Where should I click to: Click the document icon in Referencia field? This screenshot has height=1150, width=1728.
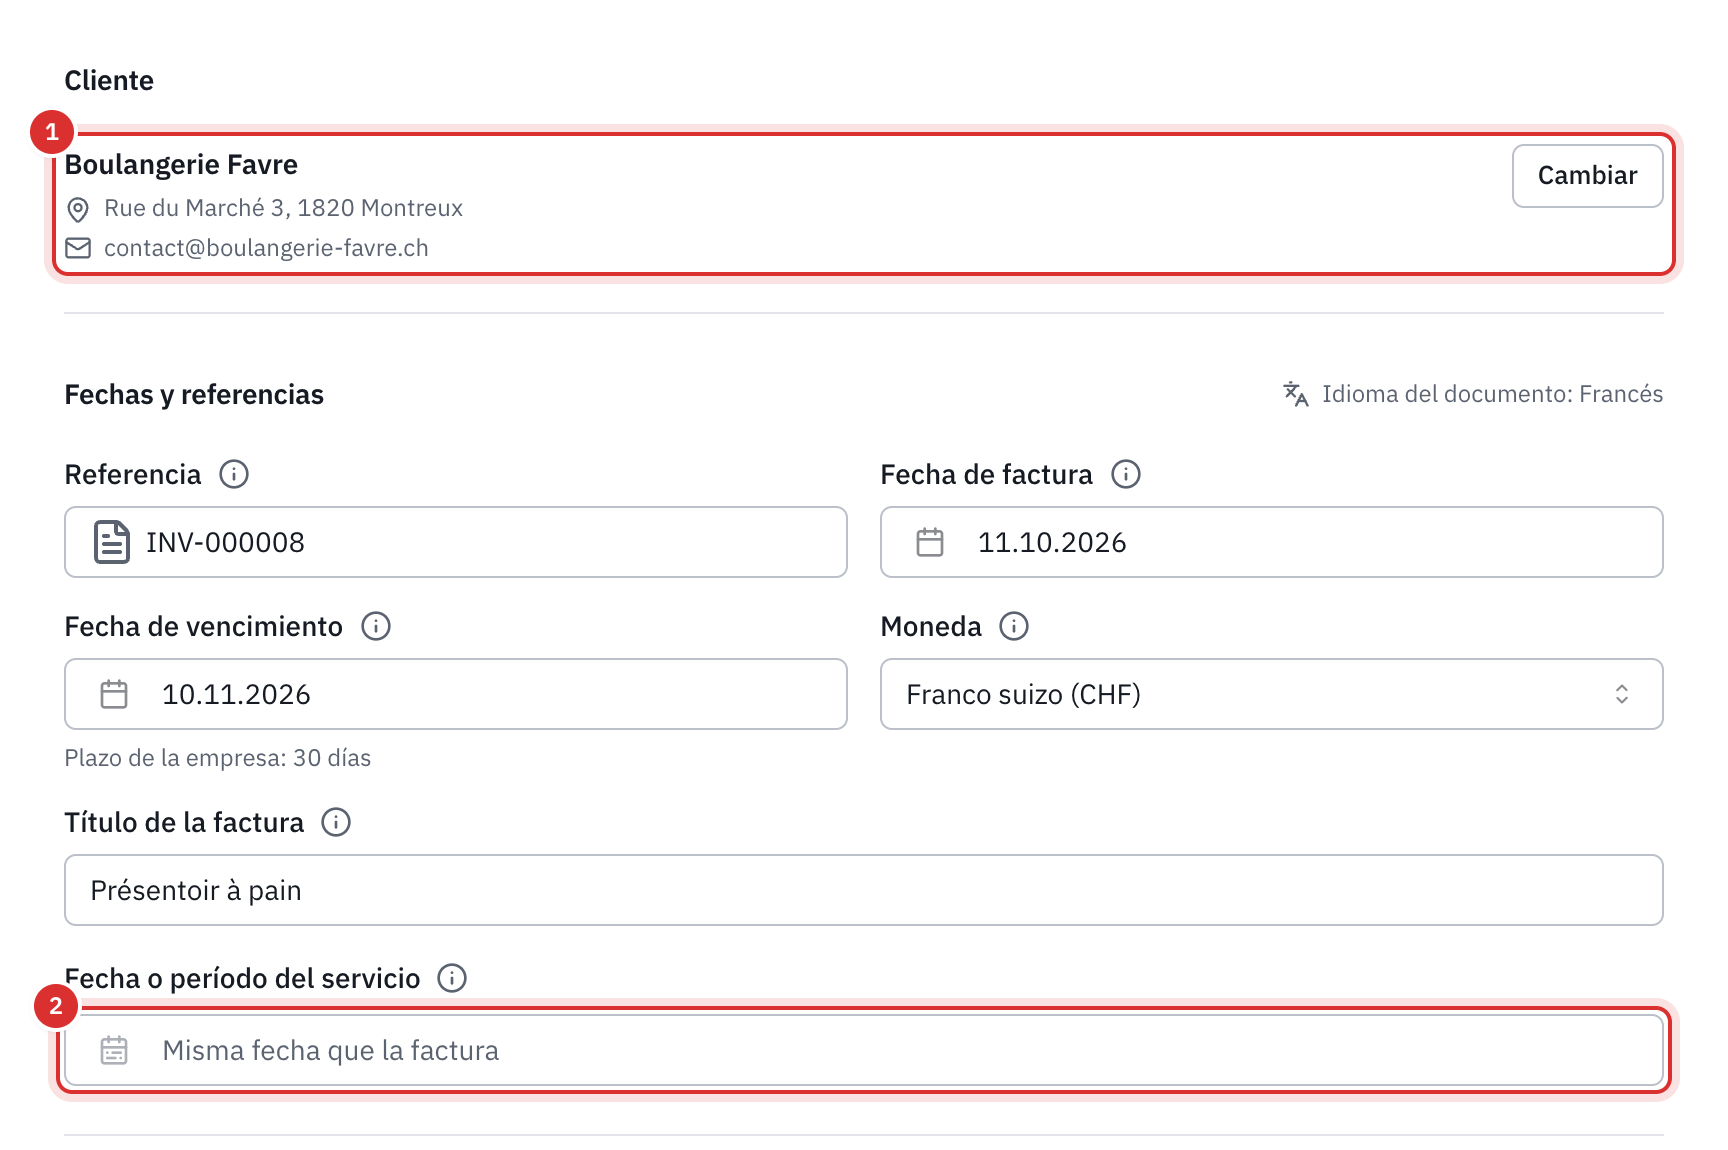112,542
